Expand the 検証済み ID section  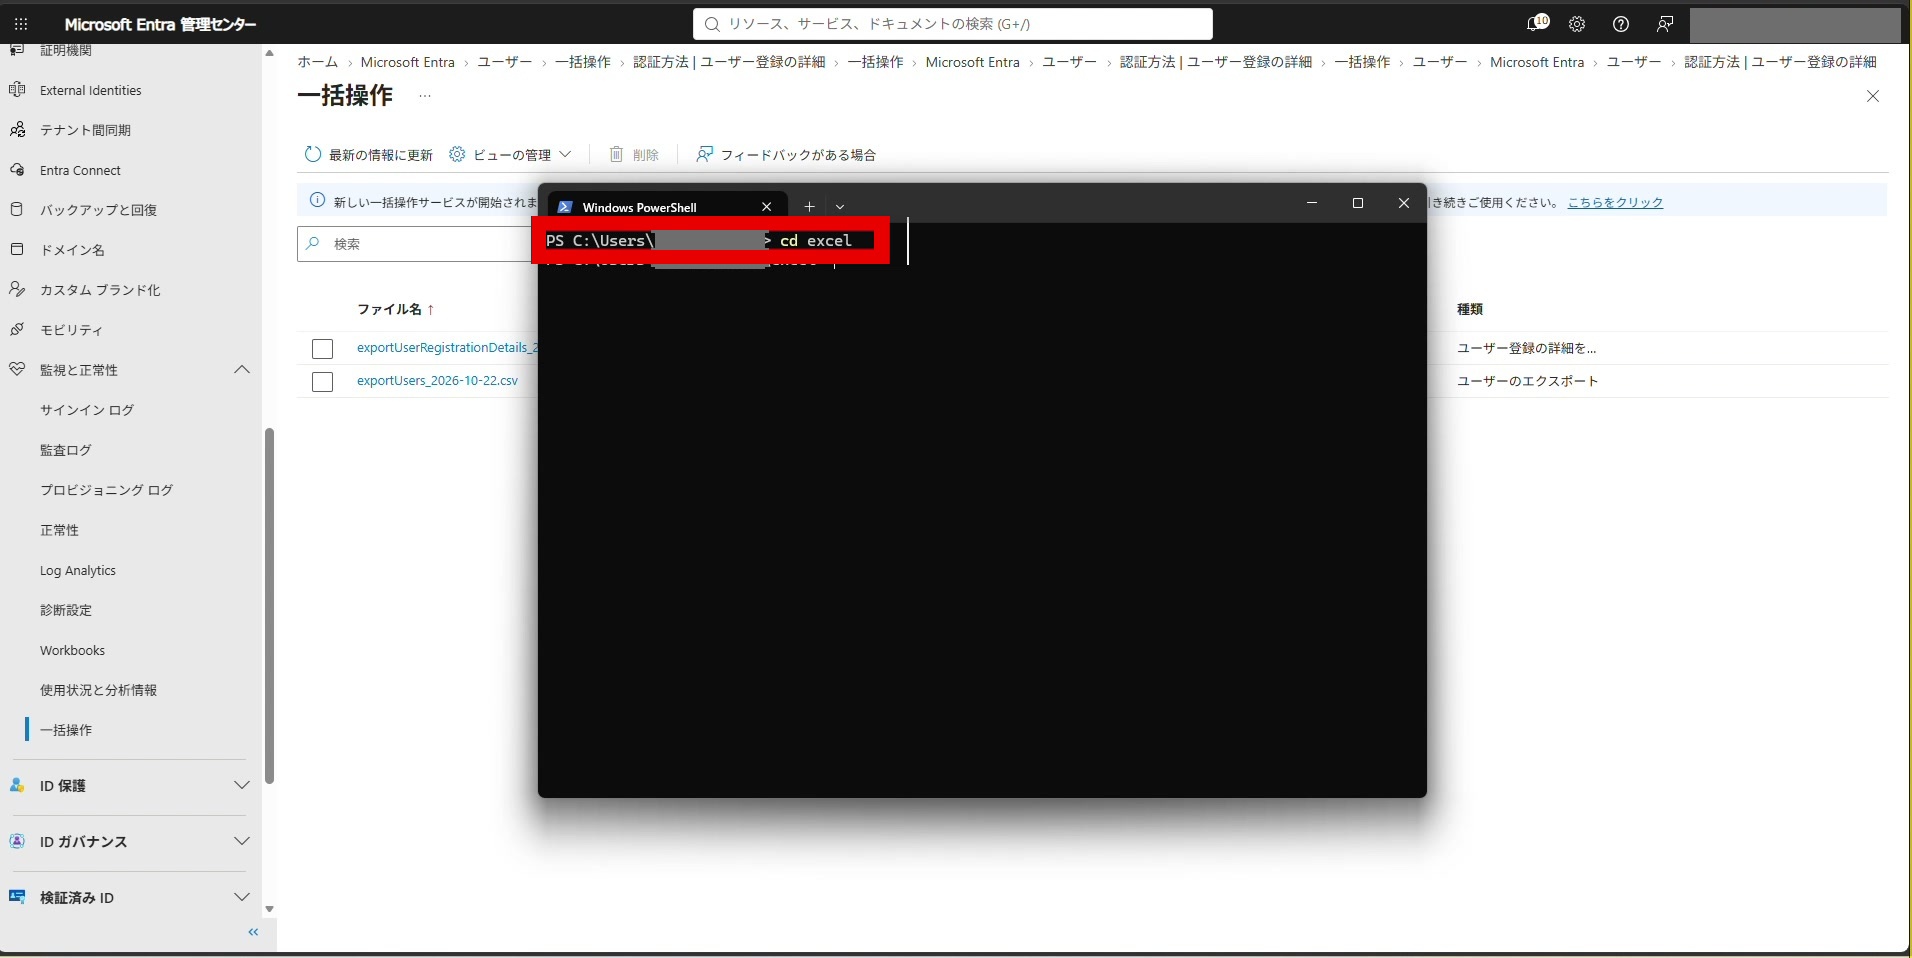241,898
